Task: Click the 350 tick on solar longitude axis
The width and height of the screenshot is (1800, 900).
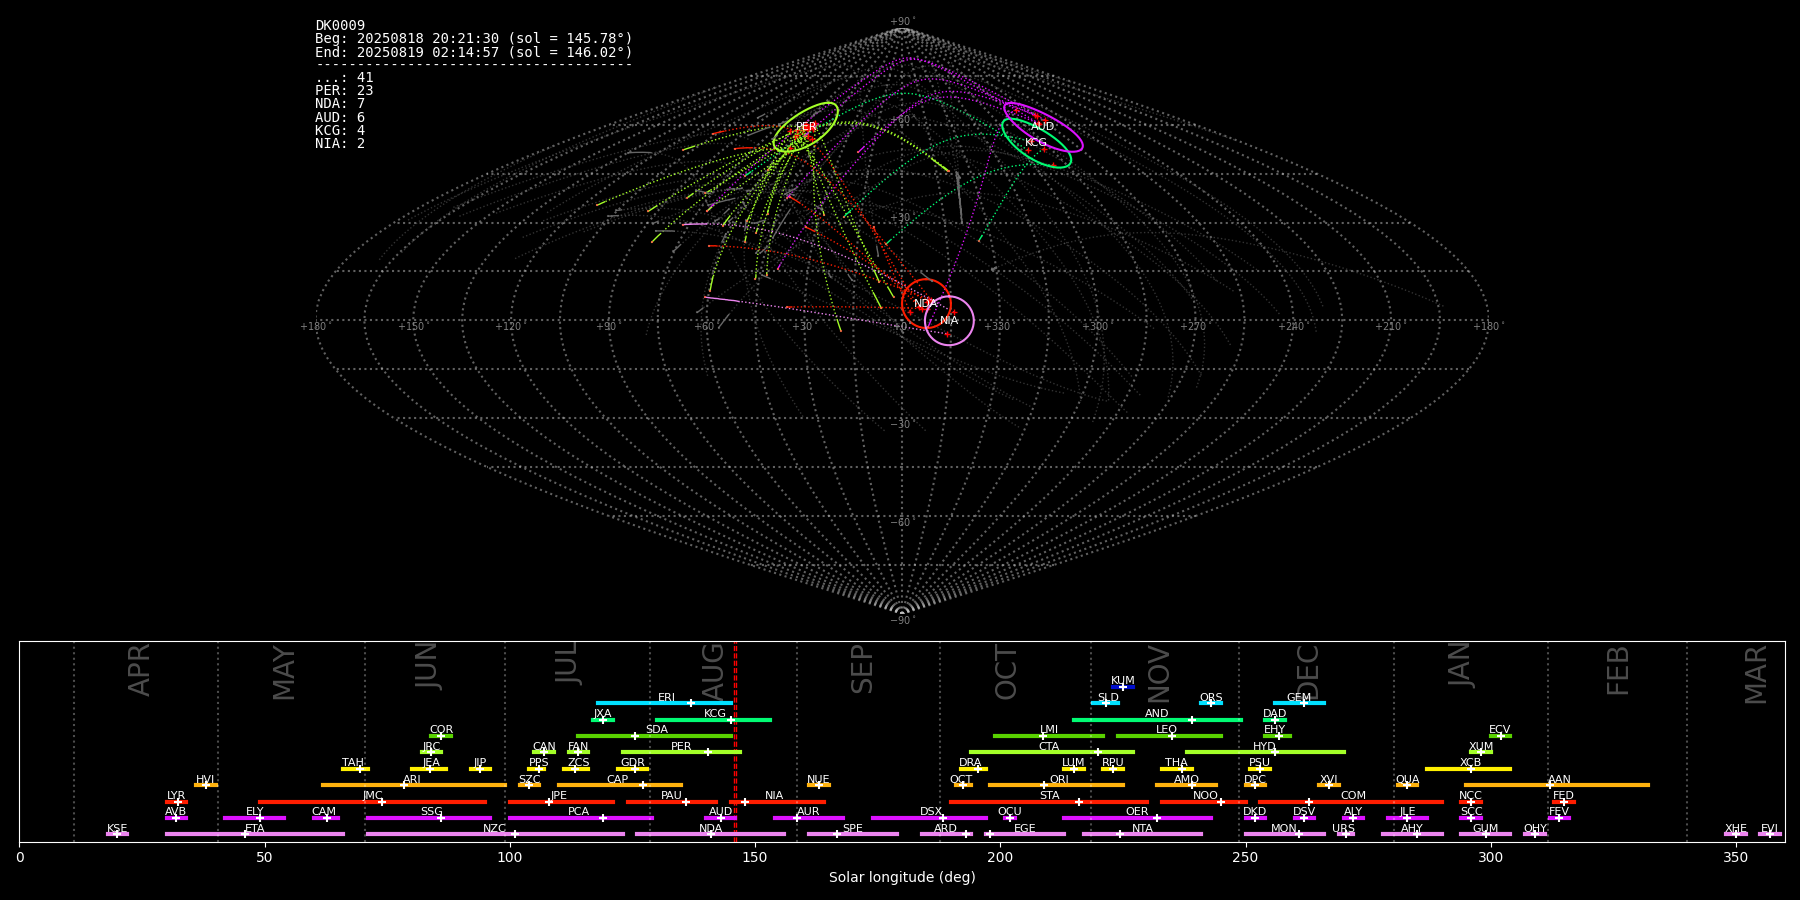Action: (1735, 857)
